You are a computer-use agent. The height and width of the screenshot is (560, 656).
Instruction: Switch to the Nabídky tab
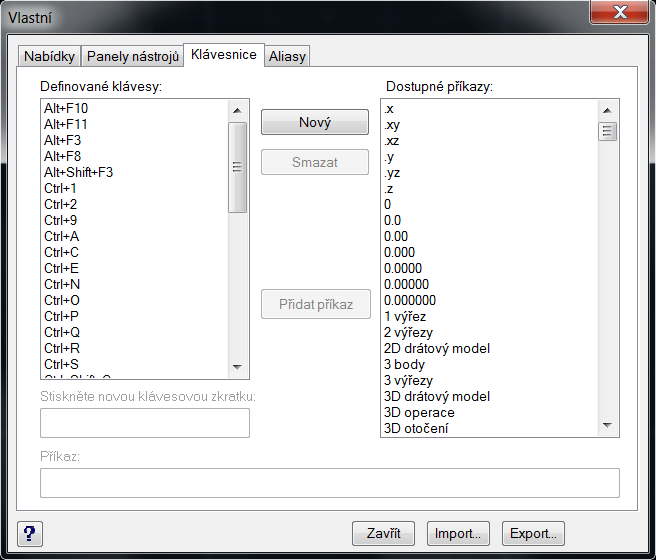pyautogui.click(x=49, y=56)
